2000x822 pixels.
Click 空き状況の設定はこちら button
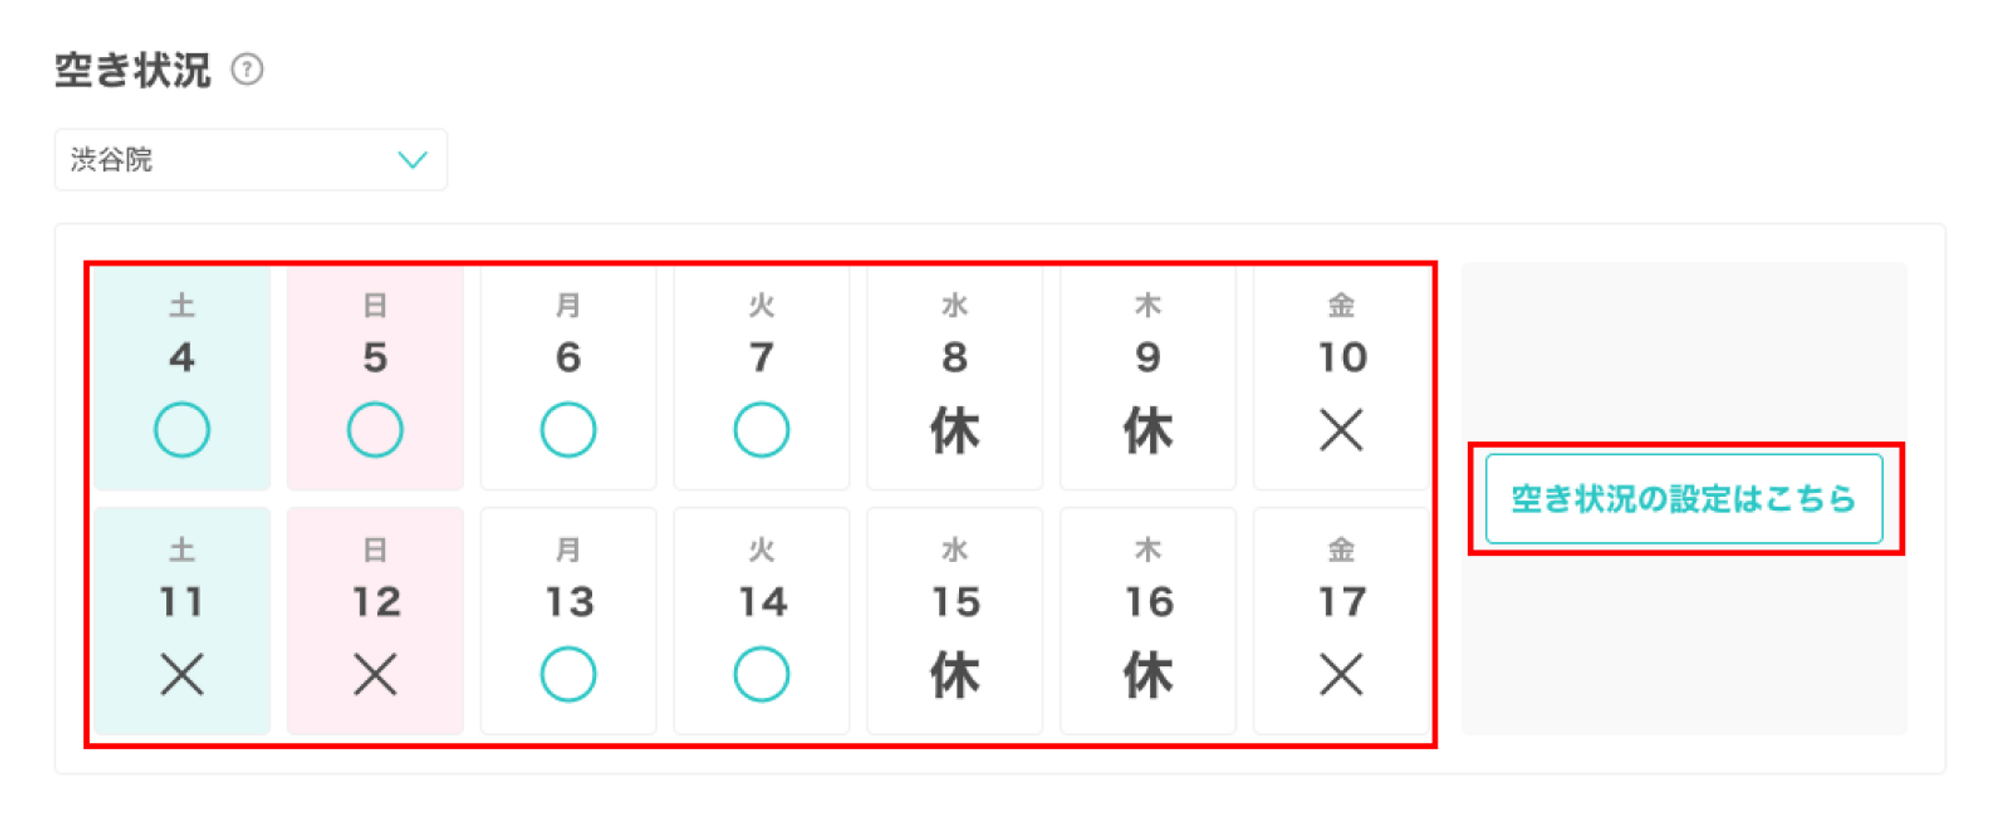click(x=1684, y=499)
